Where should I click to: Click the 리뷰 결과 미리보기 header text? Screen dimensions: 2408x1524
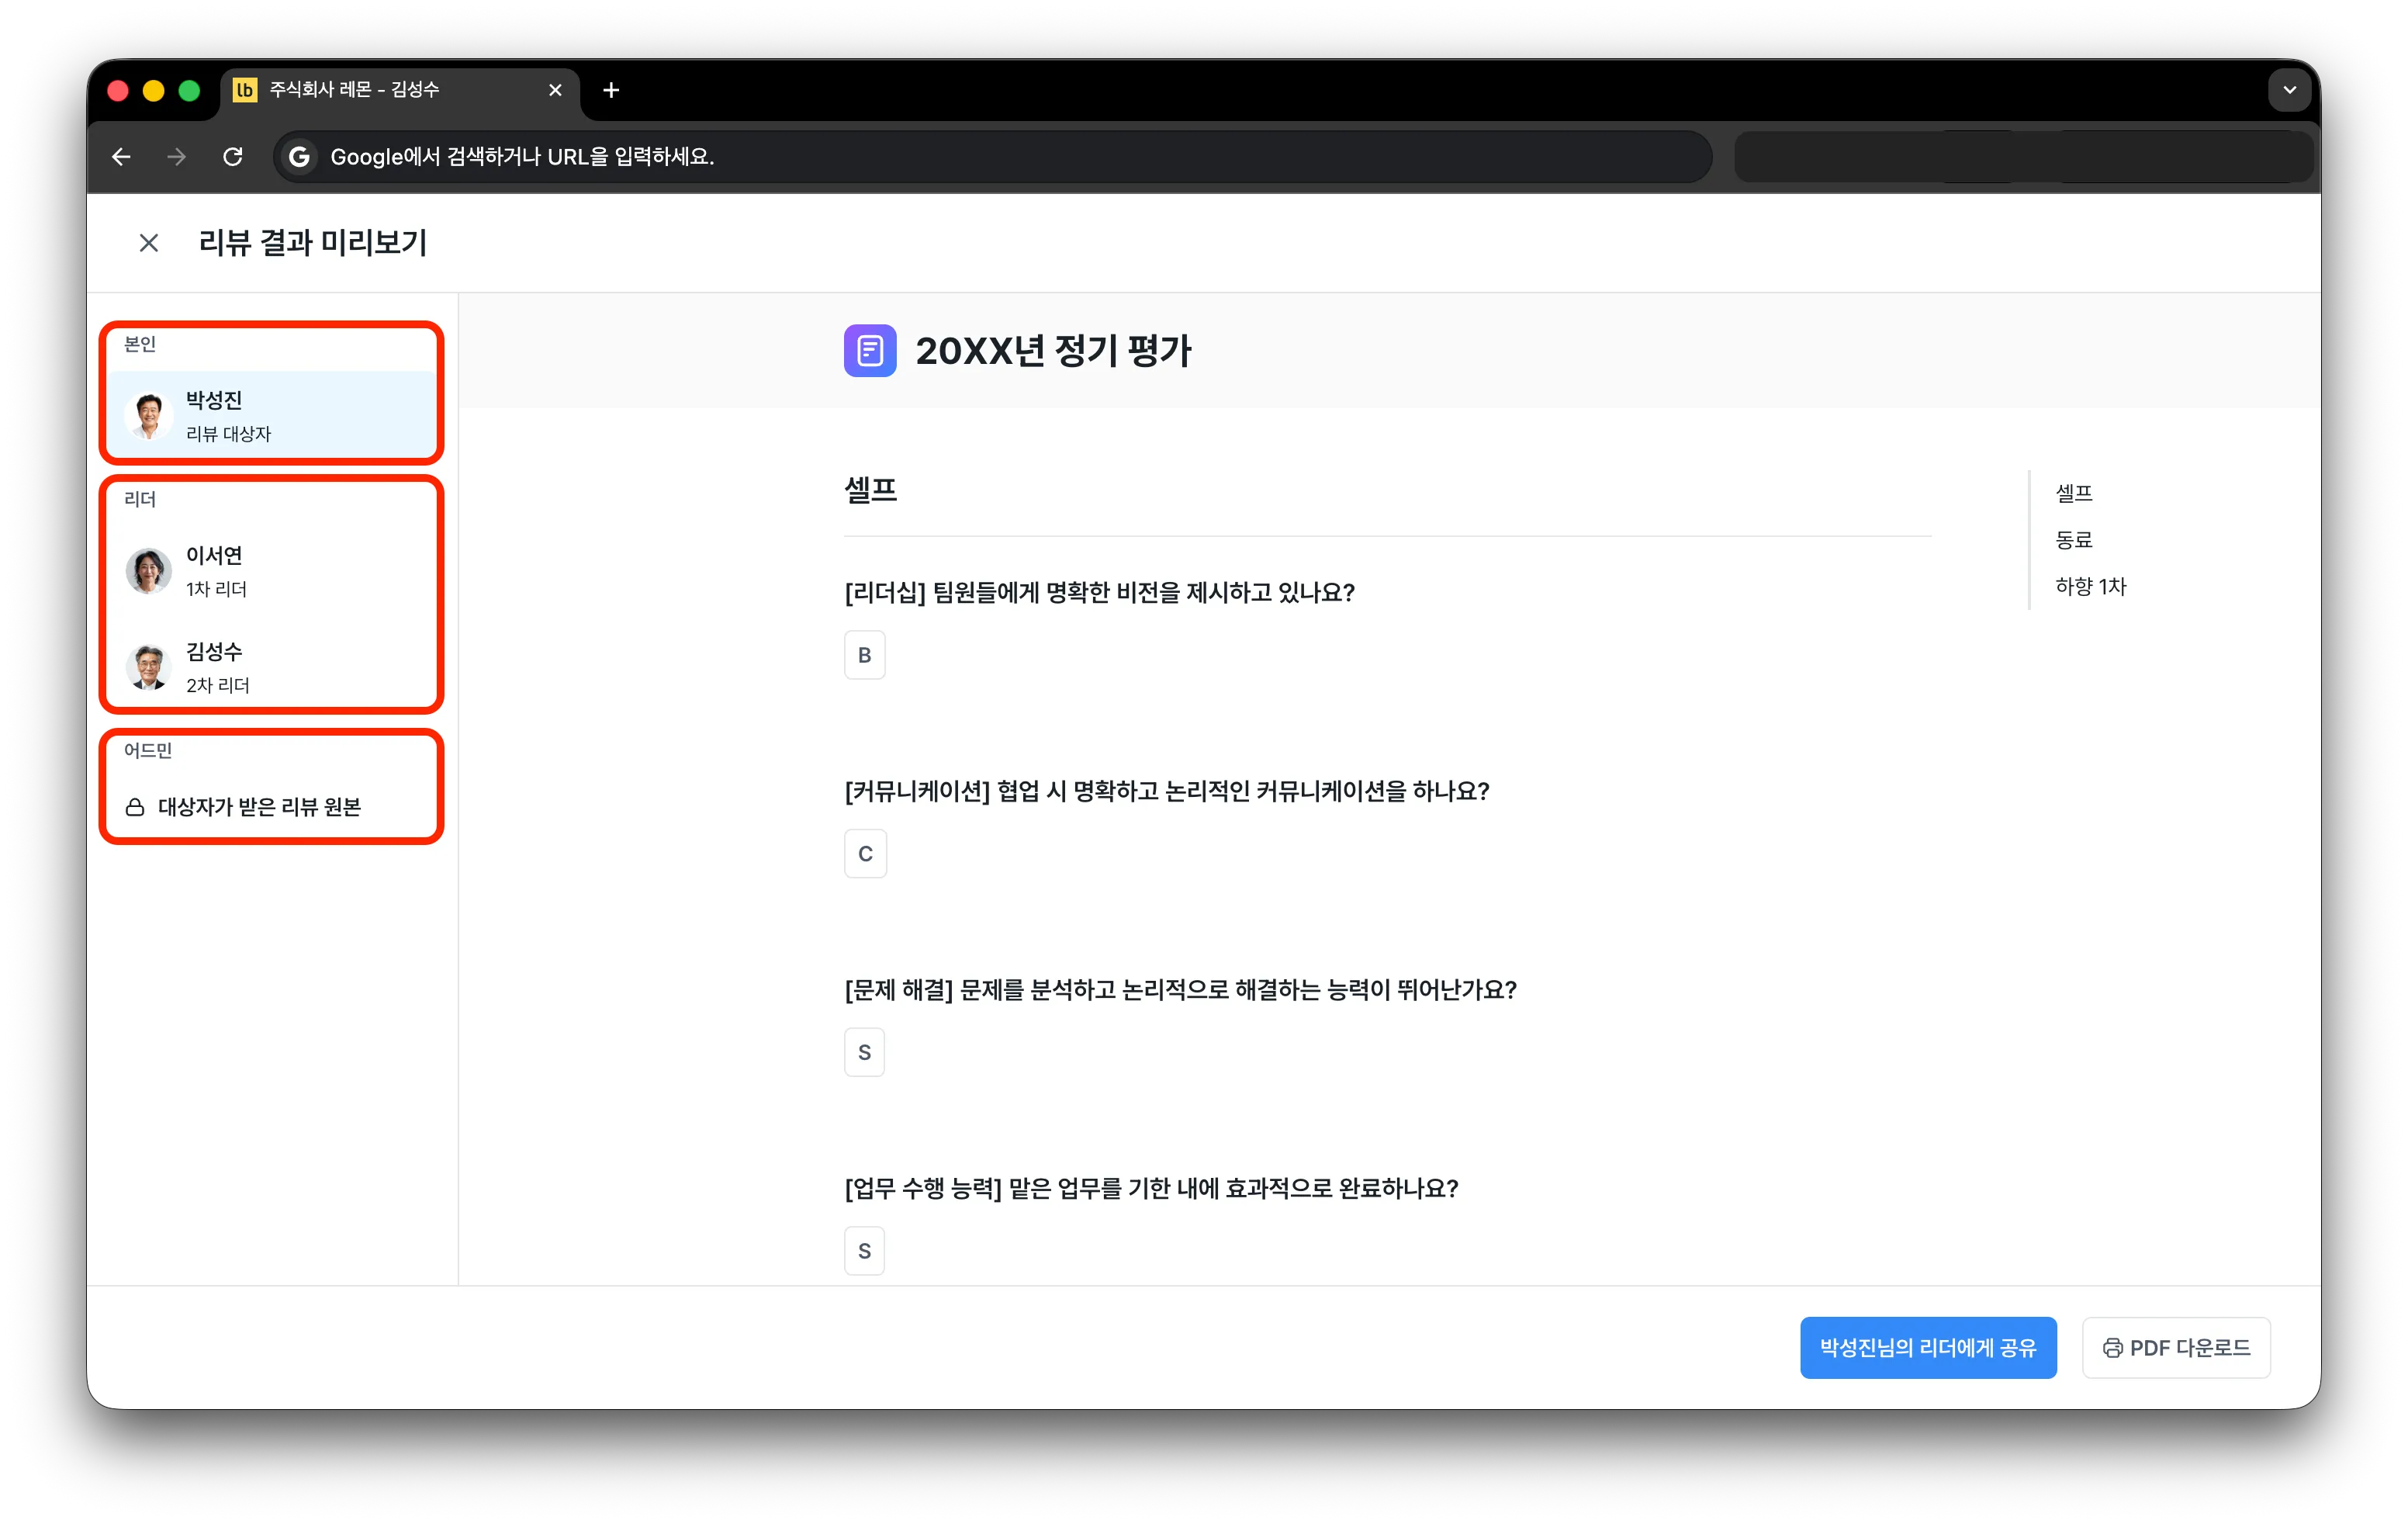point(312,243)
